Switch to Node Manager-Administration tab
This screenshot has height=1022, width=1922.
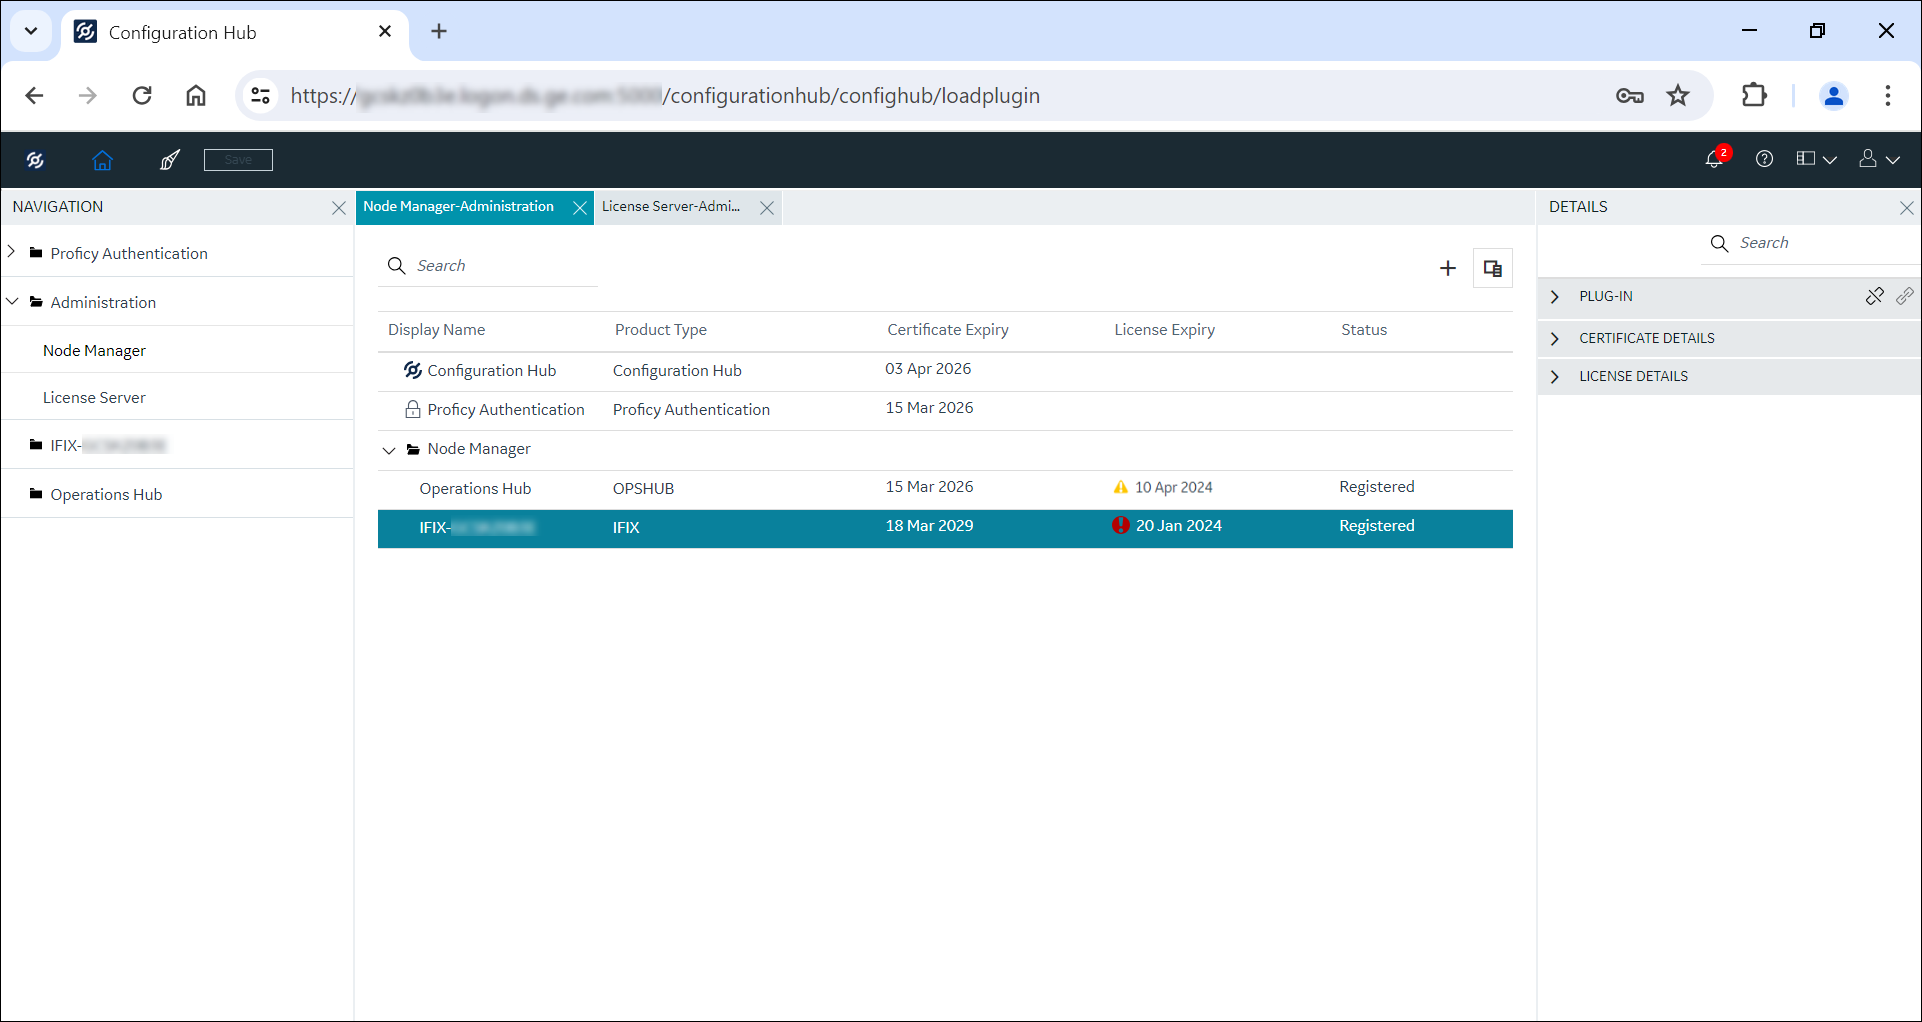coord(458,207)
